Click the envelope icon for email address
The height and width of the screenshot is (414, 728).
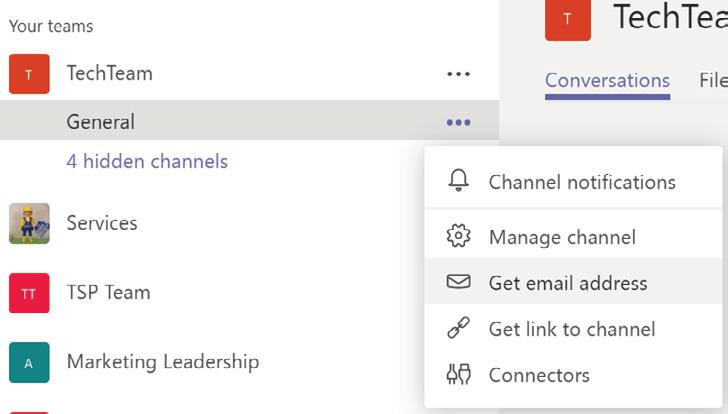(458, 281)
